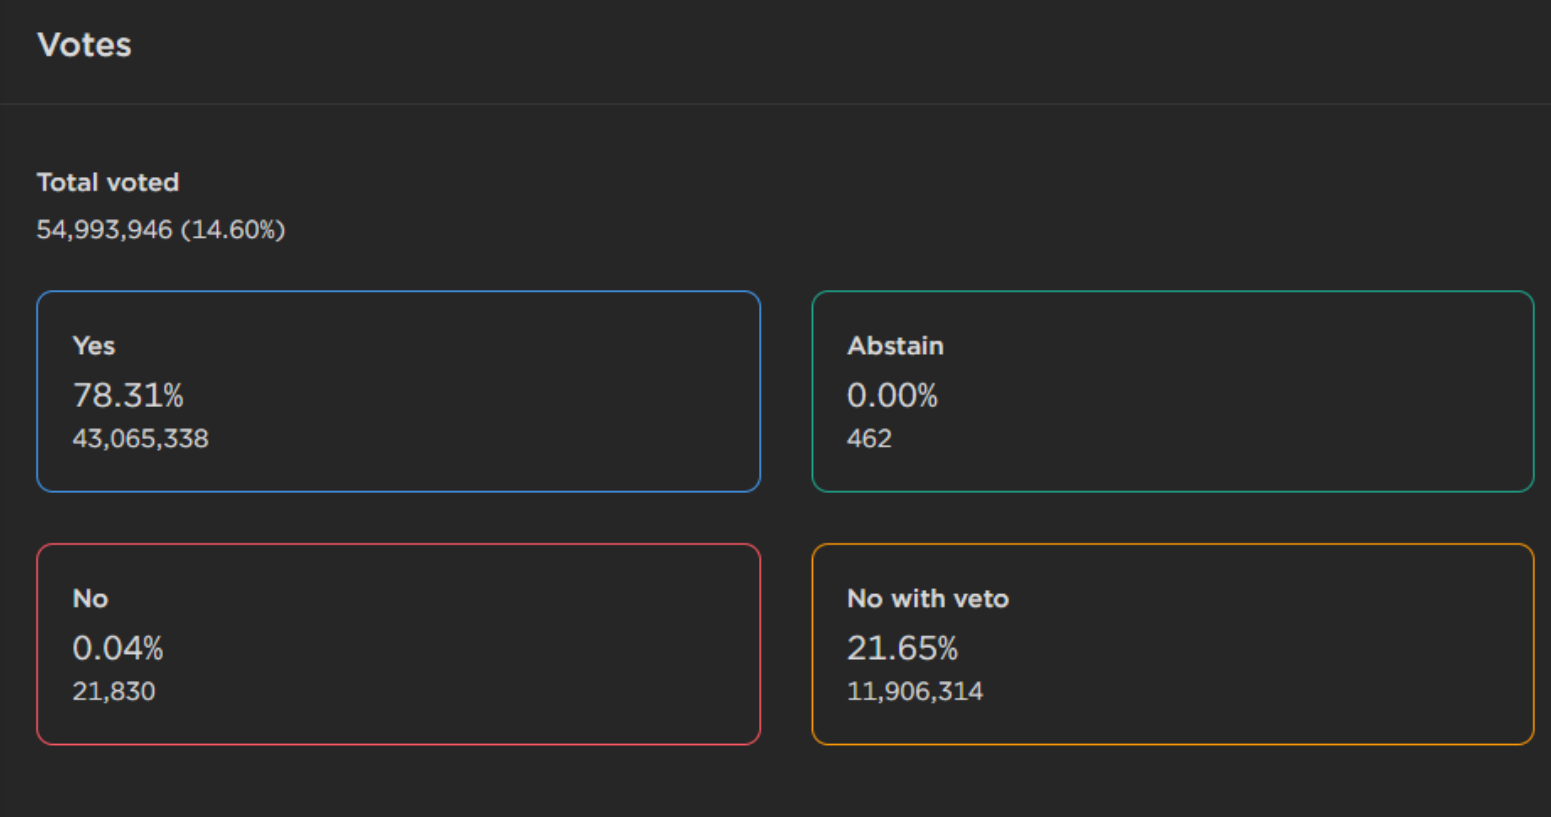
Task: Click the No option label
Action: 90,599
